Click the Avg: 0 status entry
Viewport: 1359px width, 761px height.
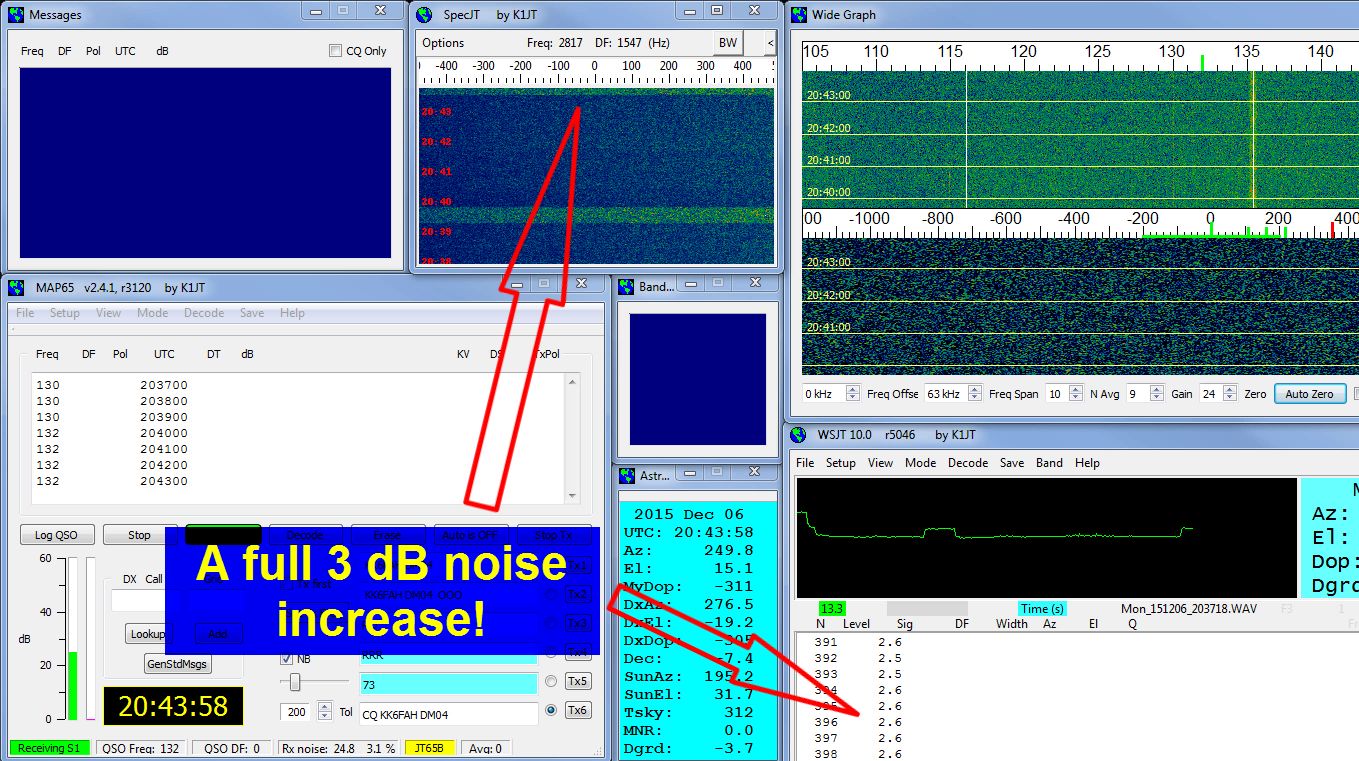(x=486, y=748)
